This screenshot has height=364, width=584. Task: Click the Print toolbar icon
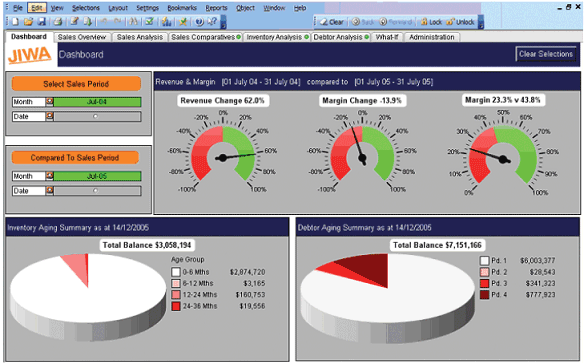click(58, 22)
